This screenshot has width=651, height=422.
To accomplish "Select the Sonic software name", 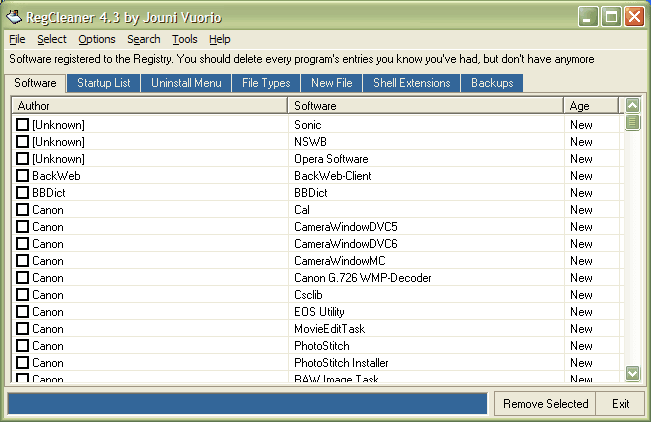I will (x=308, y=125).
